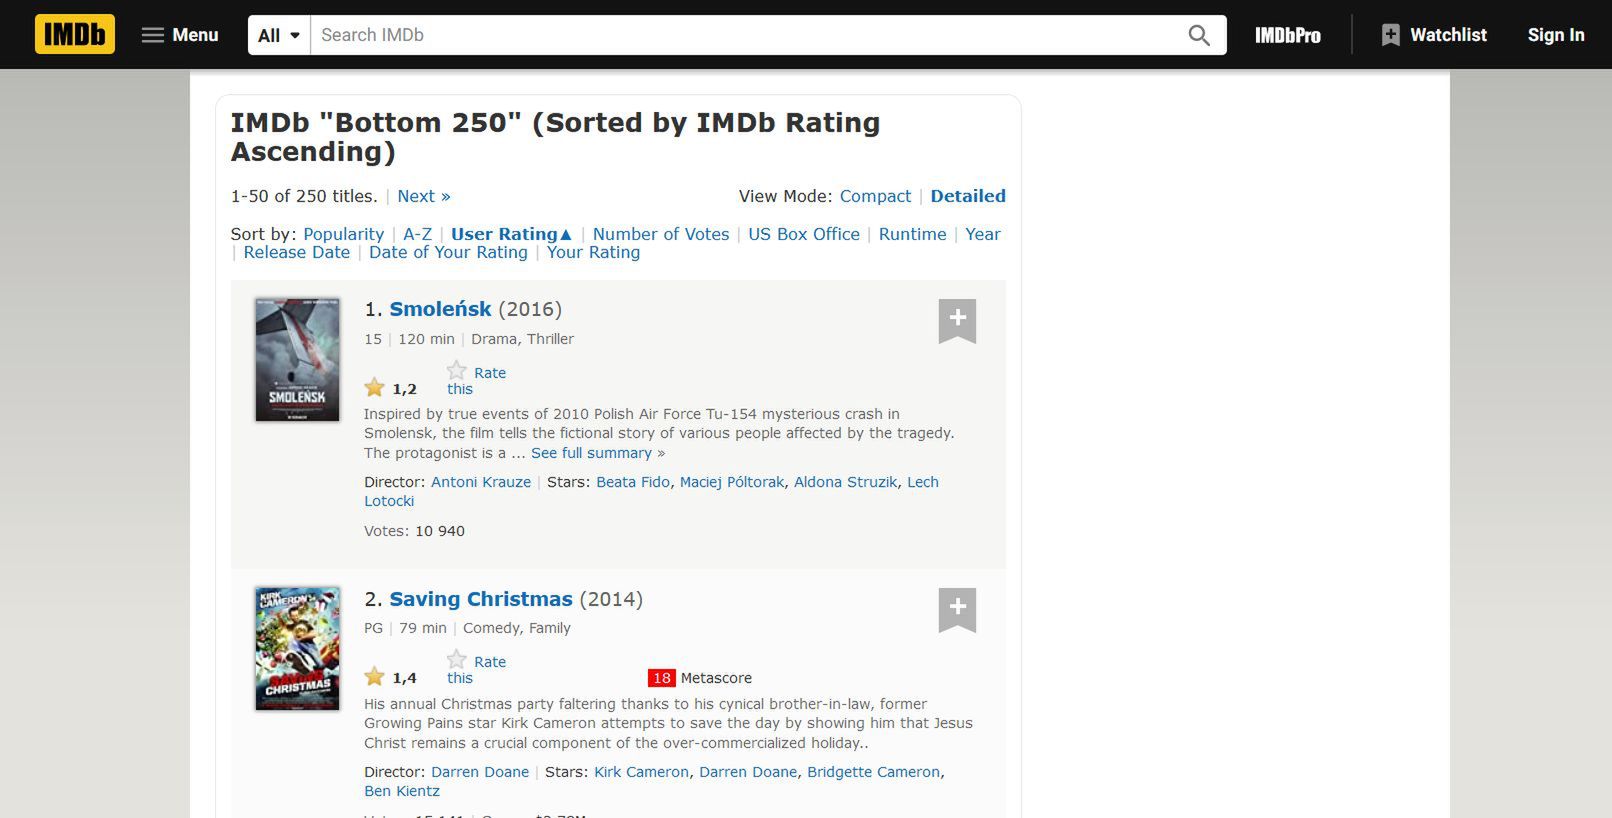Screen dimensions: 1612x818
Task: Open director Darren Doane
Action: 480,772
